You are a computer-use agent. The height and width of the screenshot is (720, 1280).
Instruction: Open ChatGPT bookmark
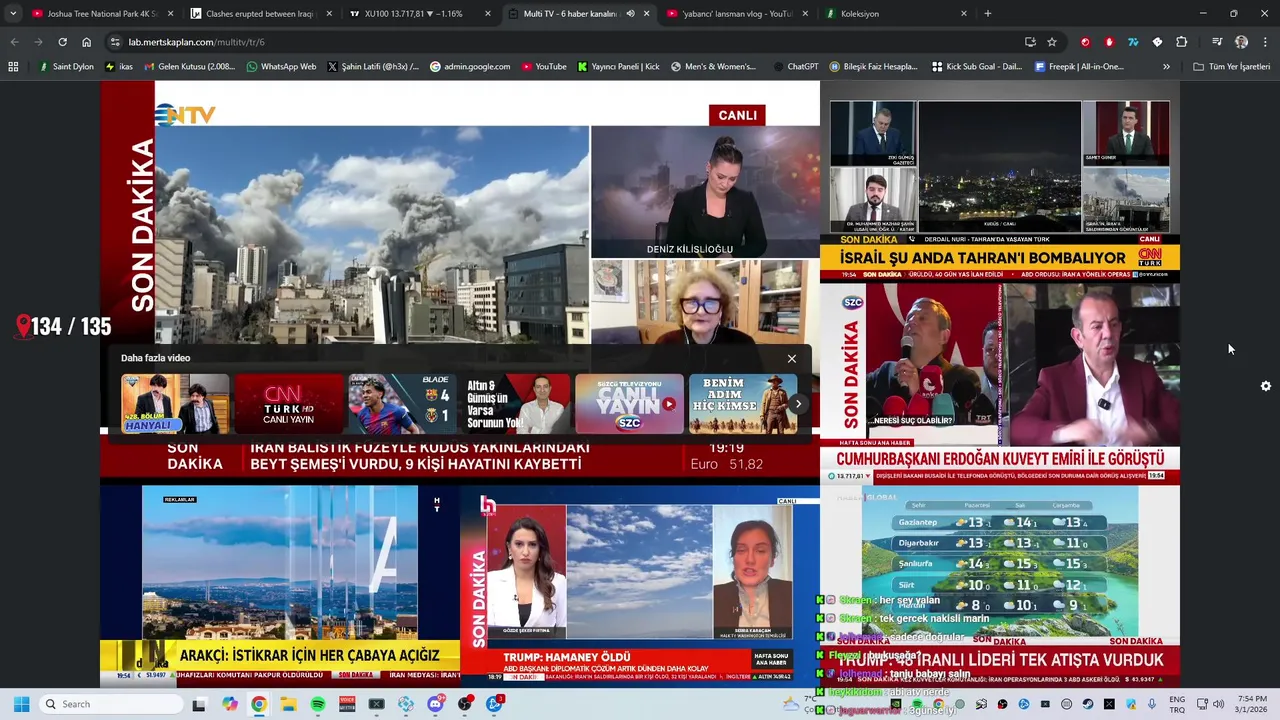click(x=795, y=67)
